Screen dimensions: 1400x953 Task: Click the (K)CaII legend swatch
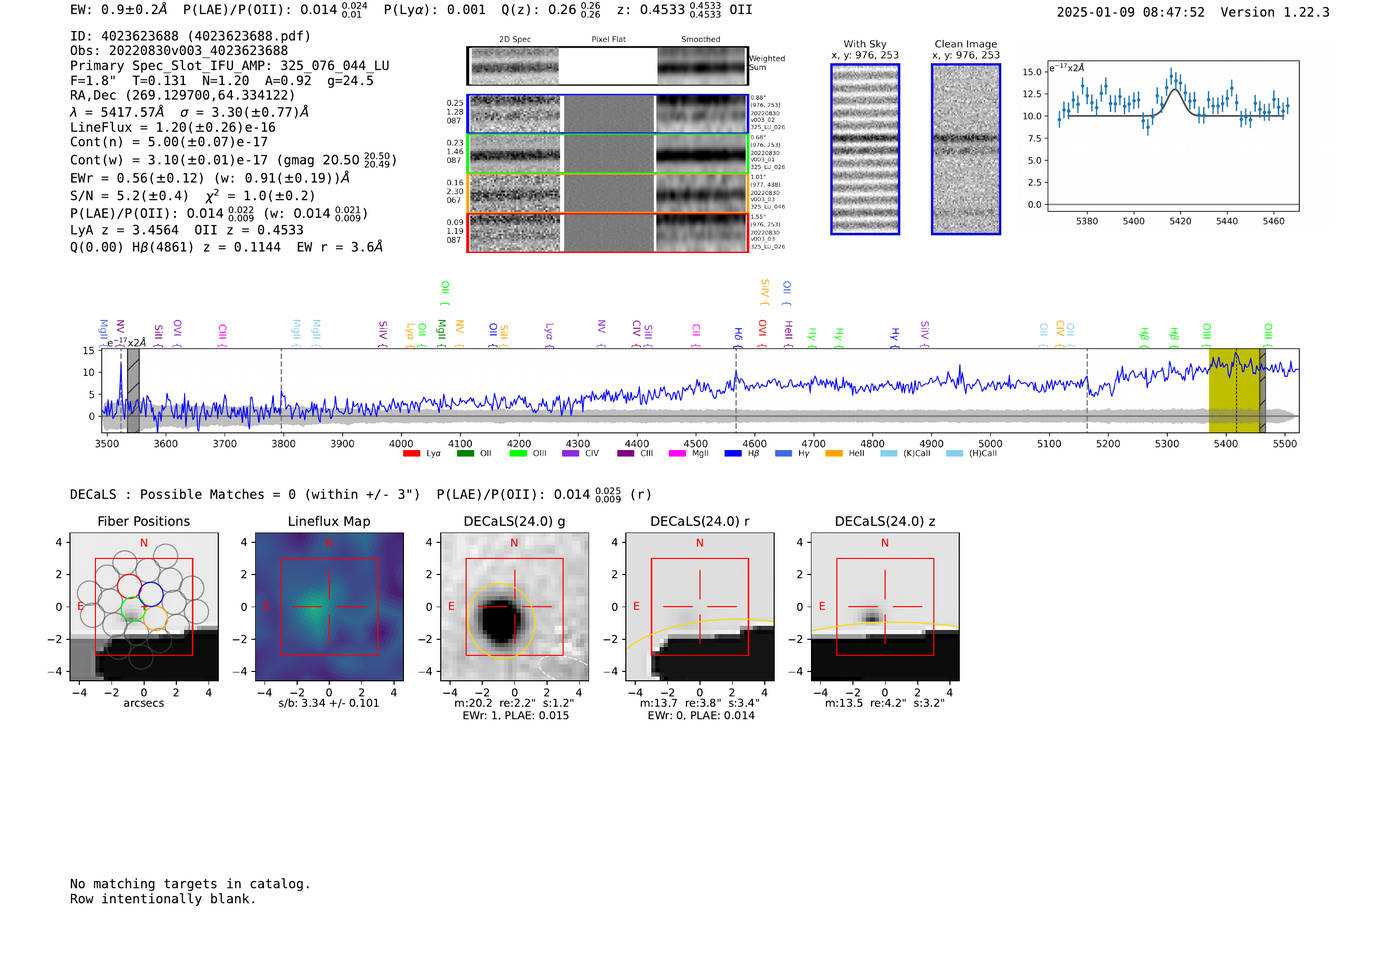(888, 454)
